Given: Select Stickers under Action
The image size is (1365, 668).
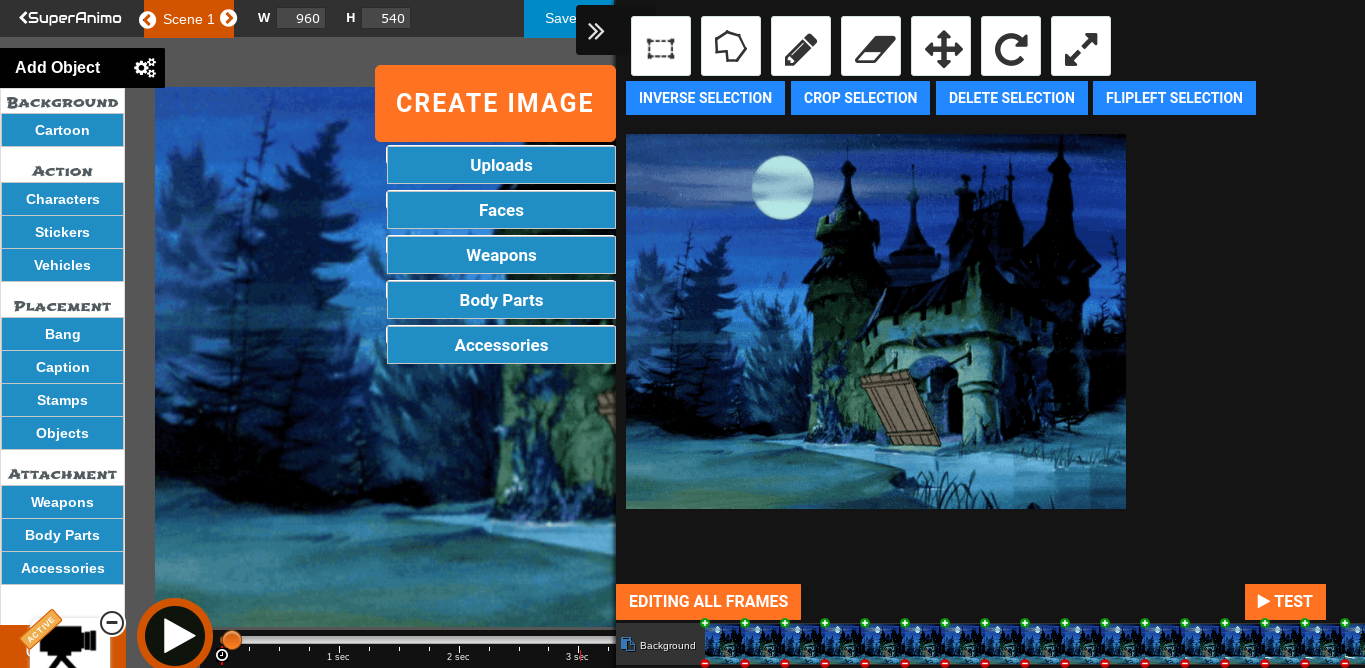Looking at the screenshot, I should [x=62, y=232].
